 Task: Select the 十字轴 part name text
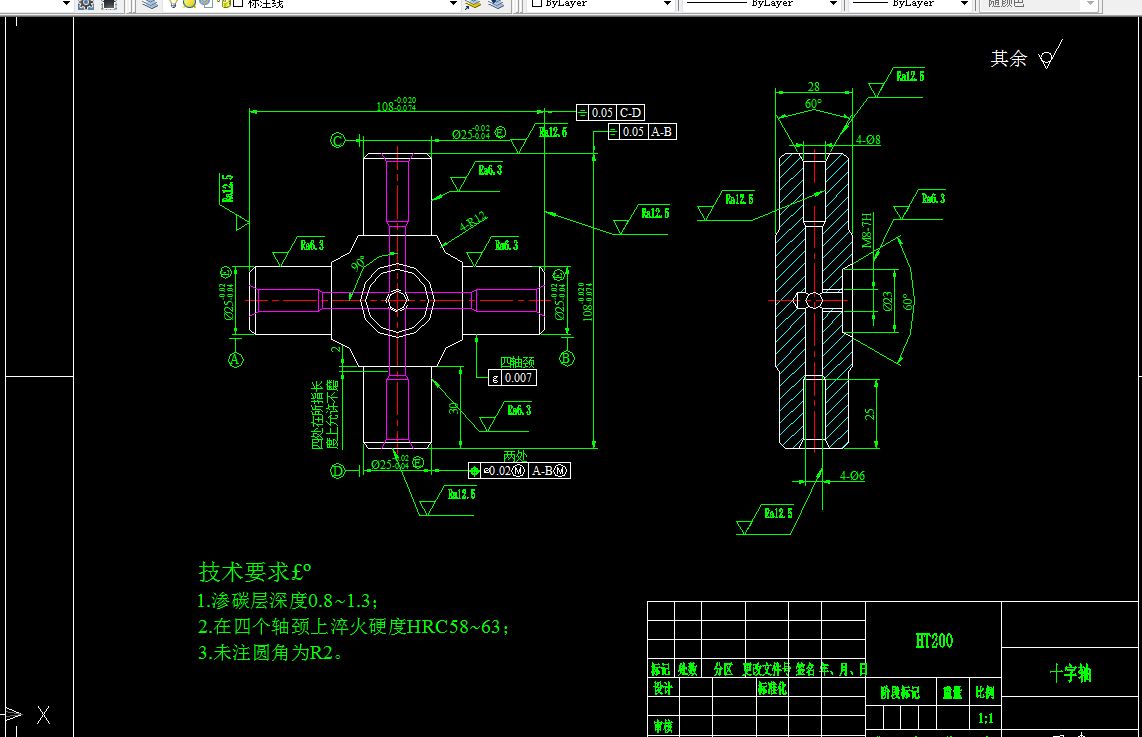[1071, 673]
